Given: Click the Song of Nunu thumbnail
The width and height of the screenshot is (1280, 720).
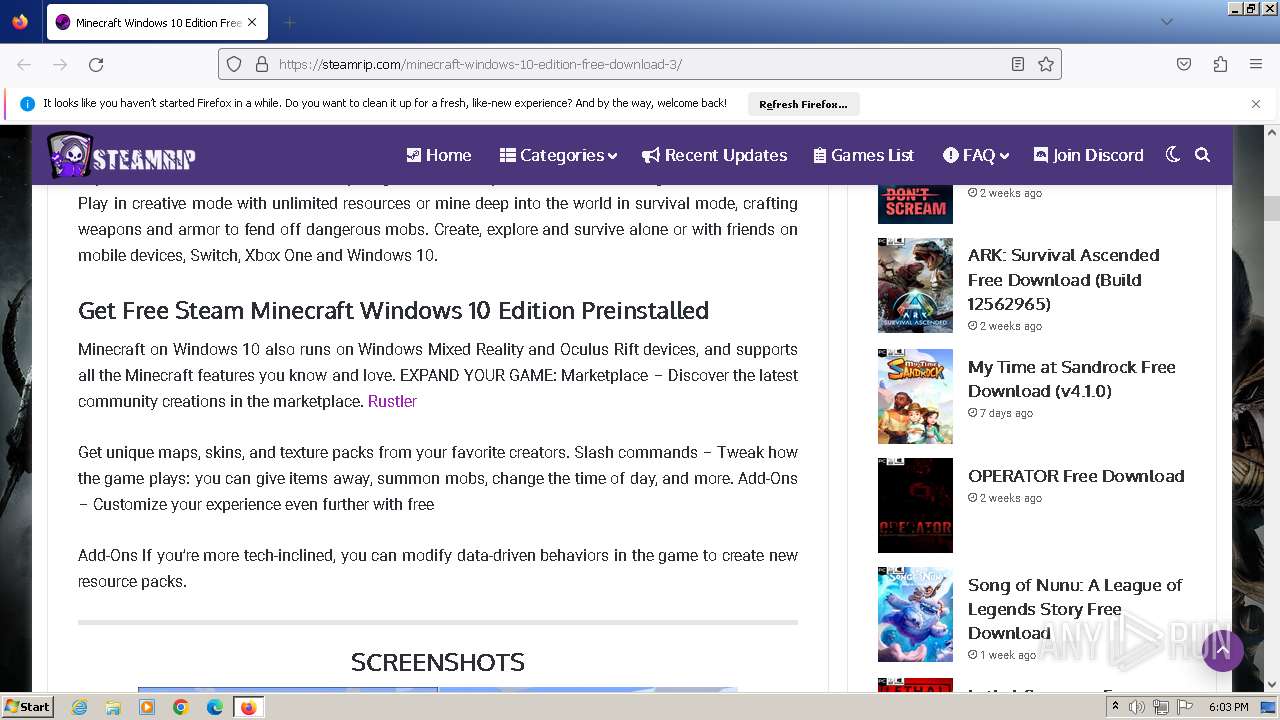Looking at the screenshot, I should pyautogui.click(x=915, y=614).
